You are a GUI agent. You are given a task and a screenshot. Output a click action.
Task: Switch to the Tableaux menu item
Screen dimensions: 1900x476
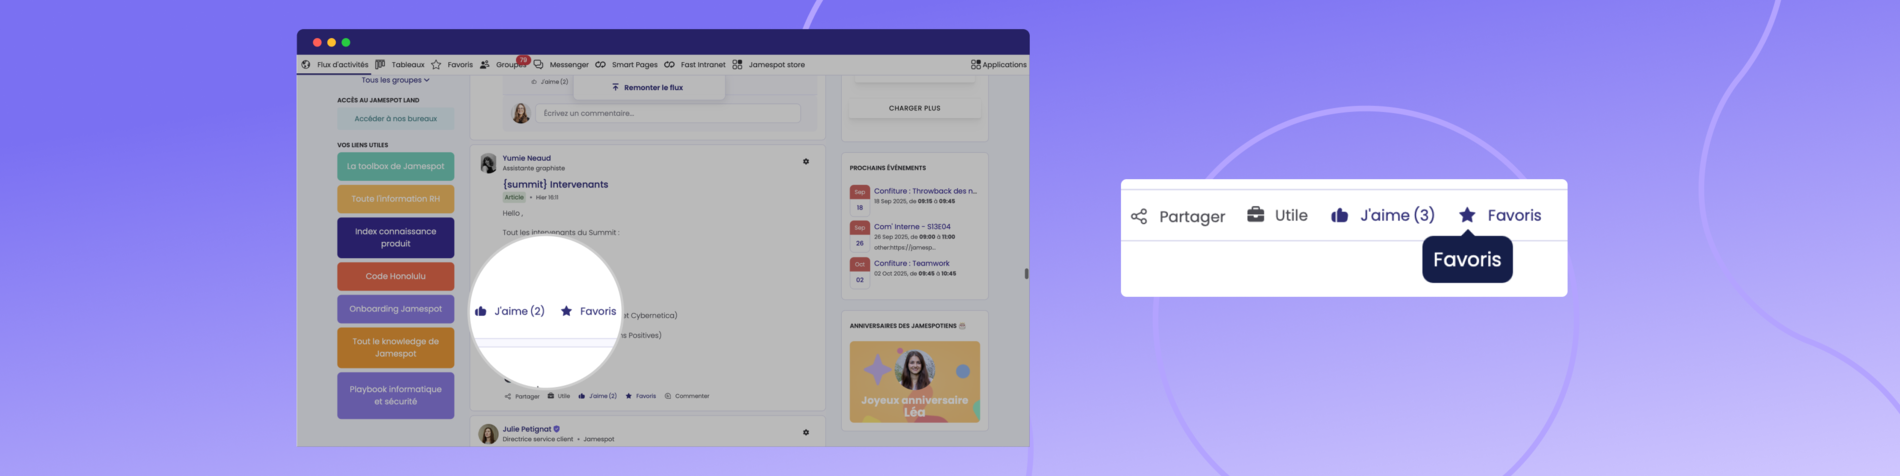tap(400, 65)
